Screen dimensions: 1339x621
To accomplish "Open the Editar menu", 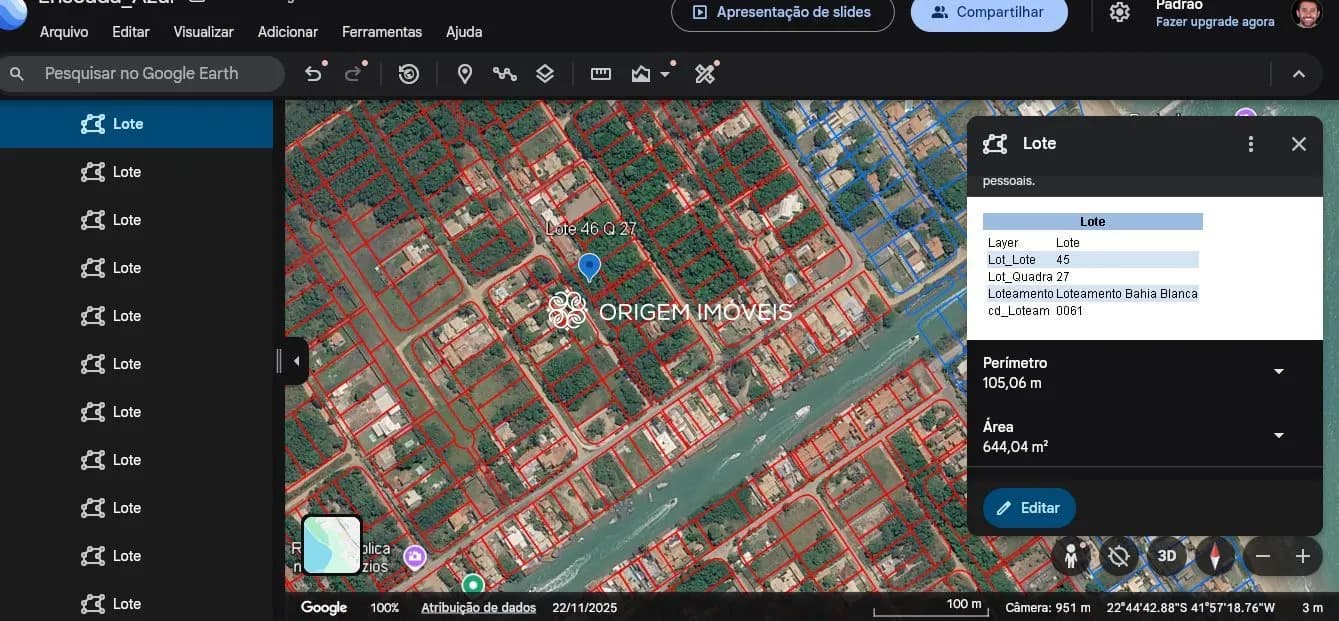I will 131,32.
